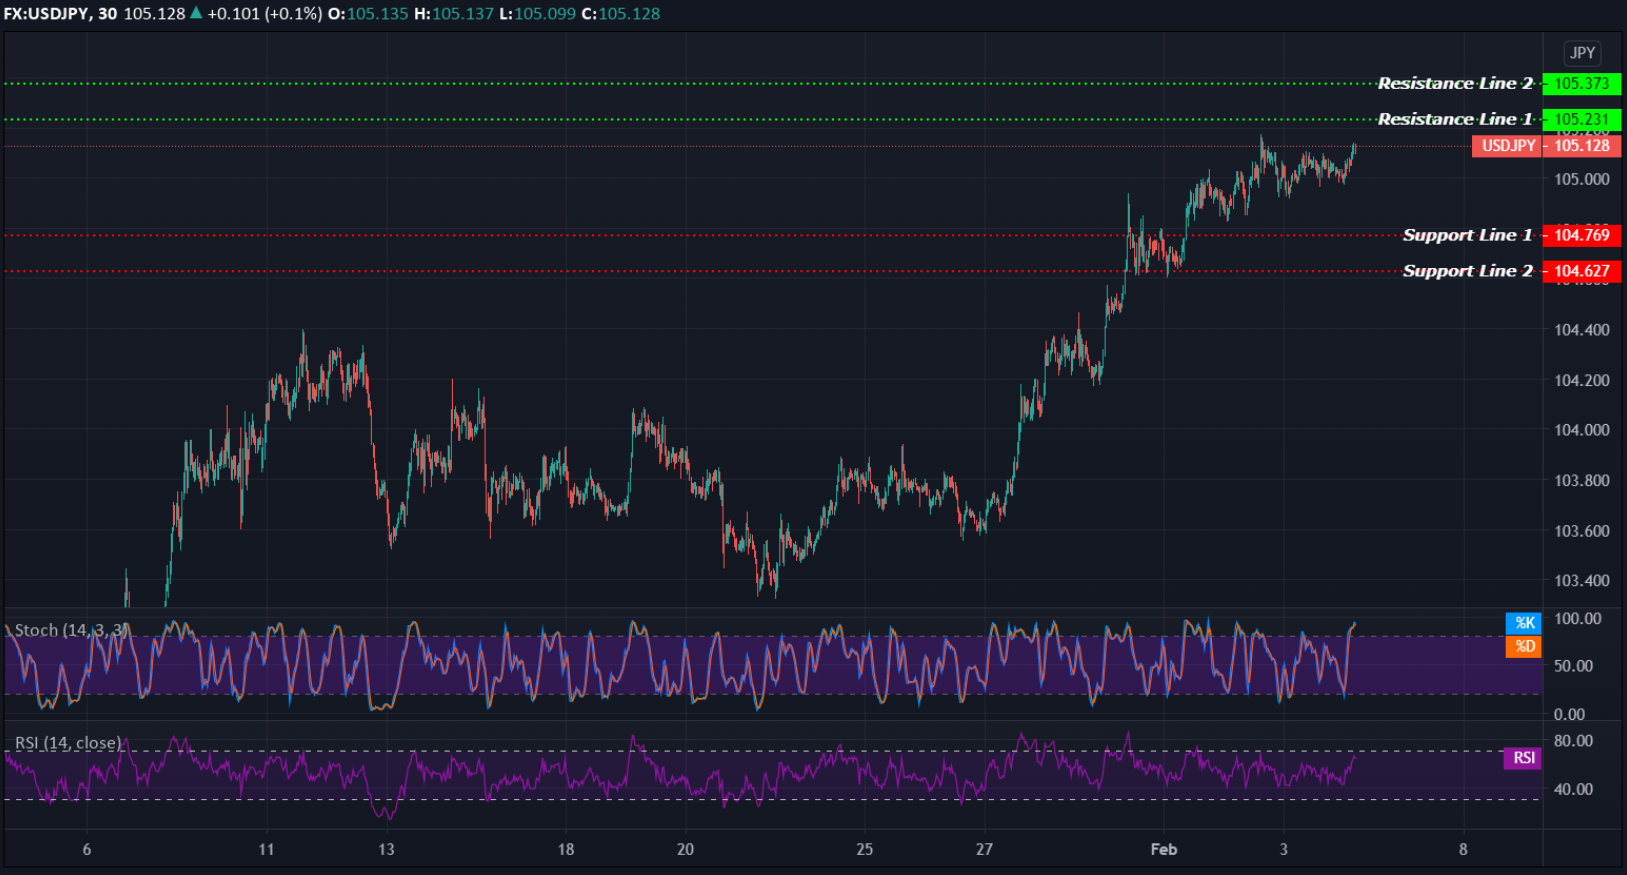The image size is (1627, 875).
Task: Click the 13 date label on time axis
Action: (x=386, y=849)
